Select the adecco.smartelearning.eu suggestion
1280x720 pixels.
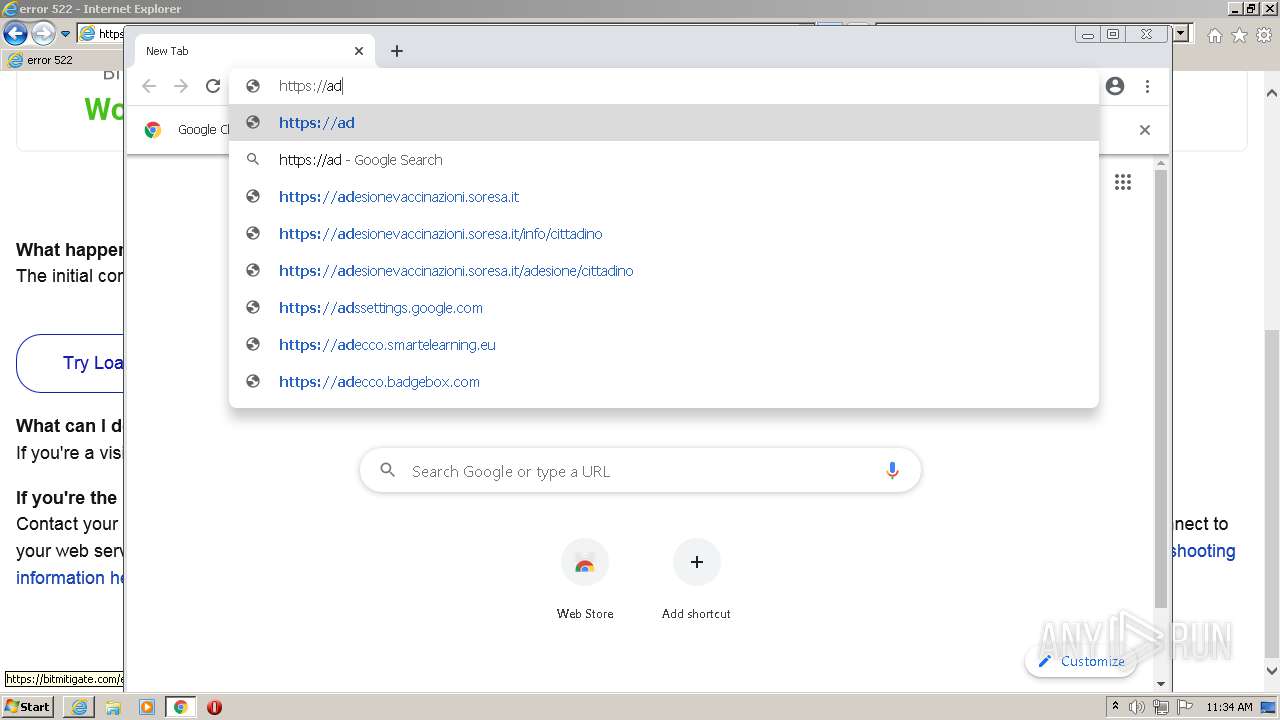664,345
